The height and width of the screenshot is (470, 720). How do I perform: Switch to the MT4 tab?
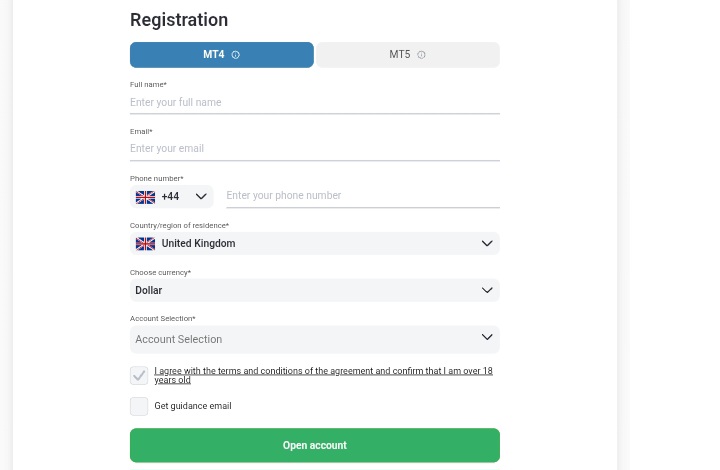[x=222, y=55]
